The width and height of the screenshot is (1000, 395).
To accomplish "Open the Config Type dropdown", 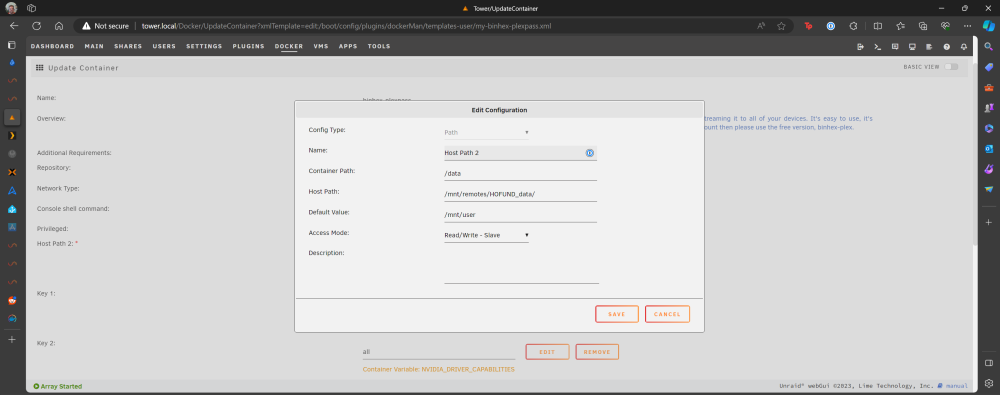I will pyautogui.click(x=487, y=133).
